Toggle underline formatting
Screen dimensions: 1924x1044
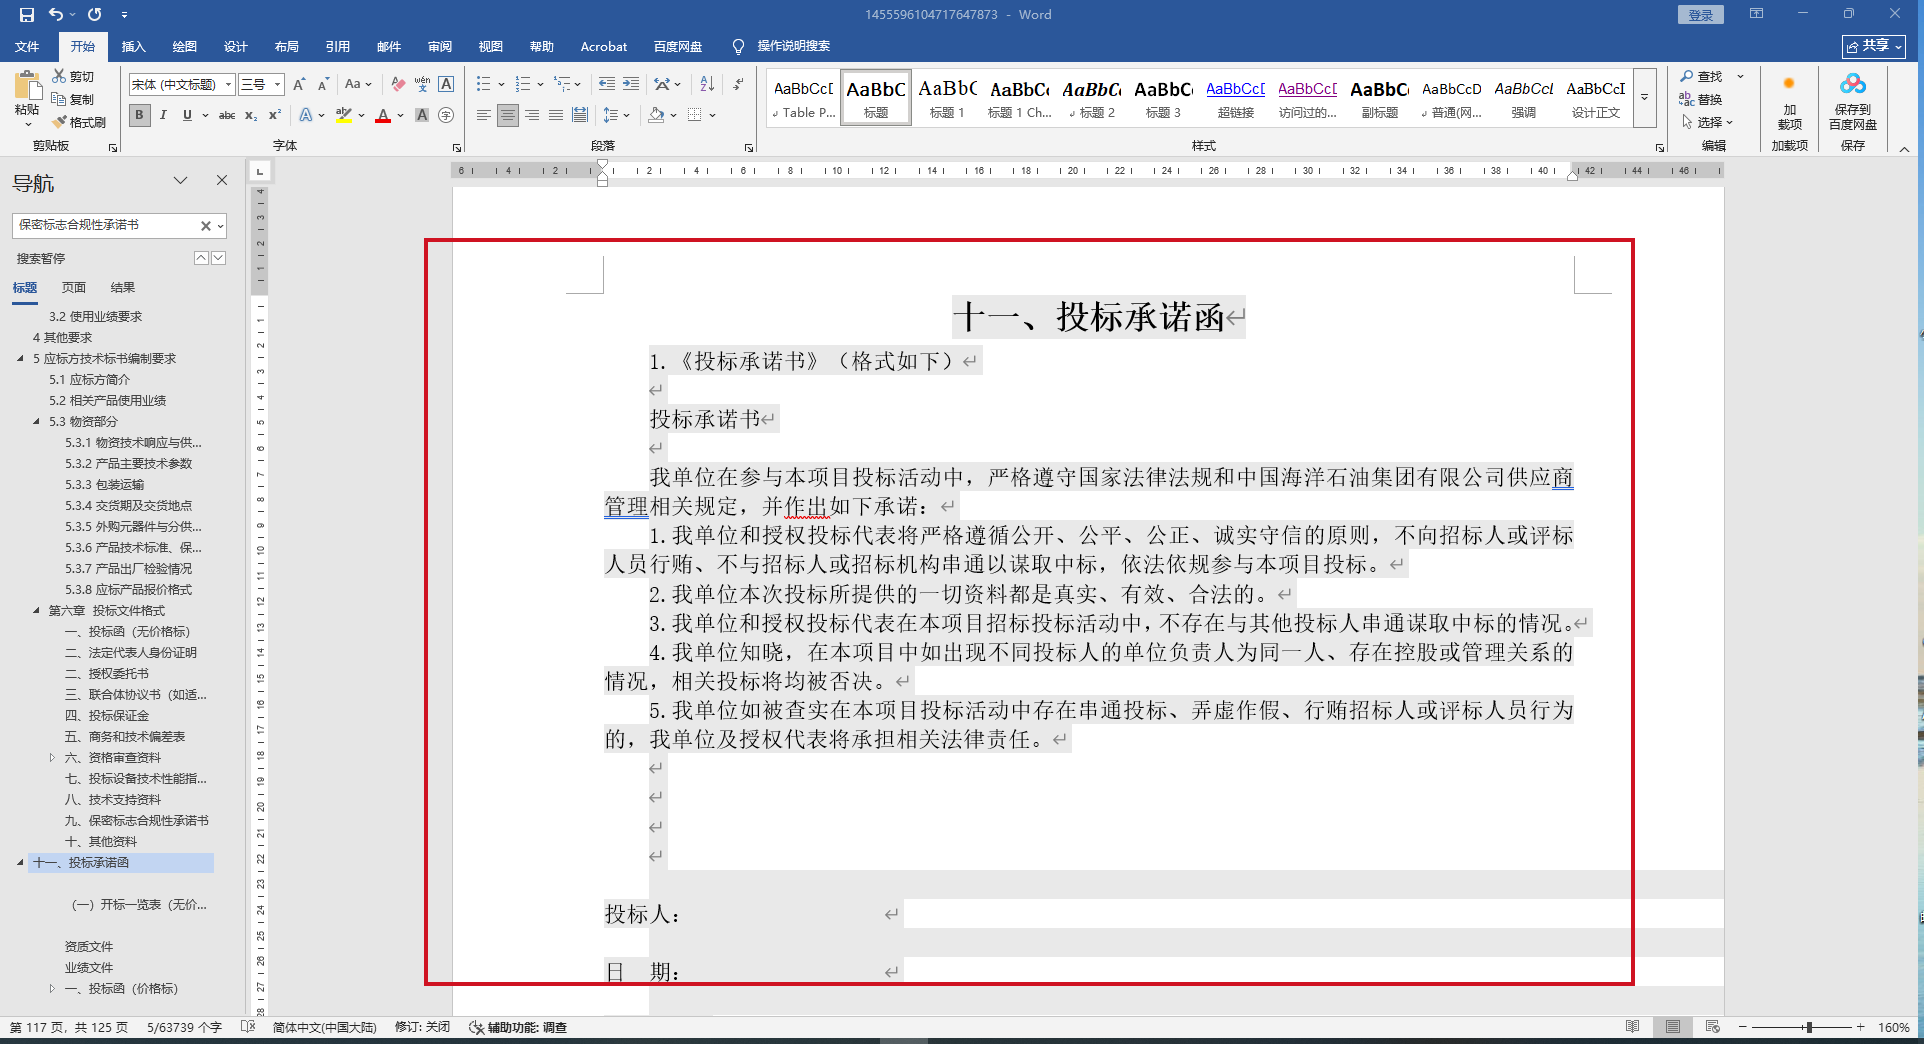(187, 115)
